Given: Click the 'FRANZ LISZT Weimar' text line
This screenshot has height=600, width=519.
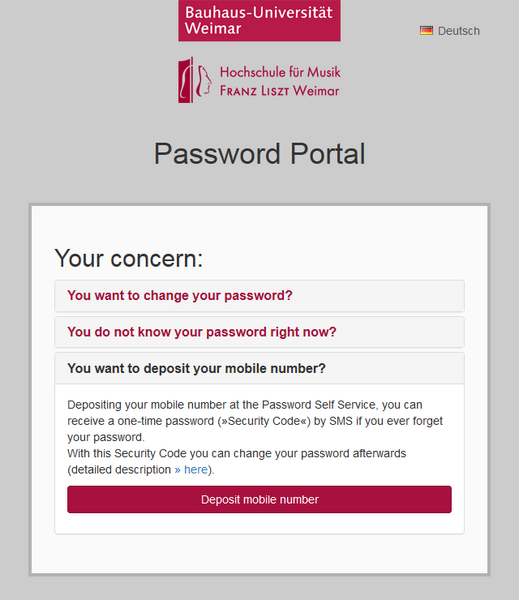Looking at the screenshot, I should coord(279,91).
